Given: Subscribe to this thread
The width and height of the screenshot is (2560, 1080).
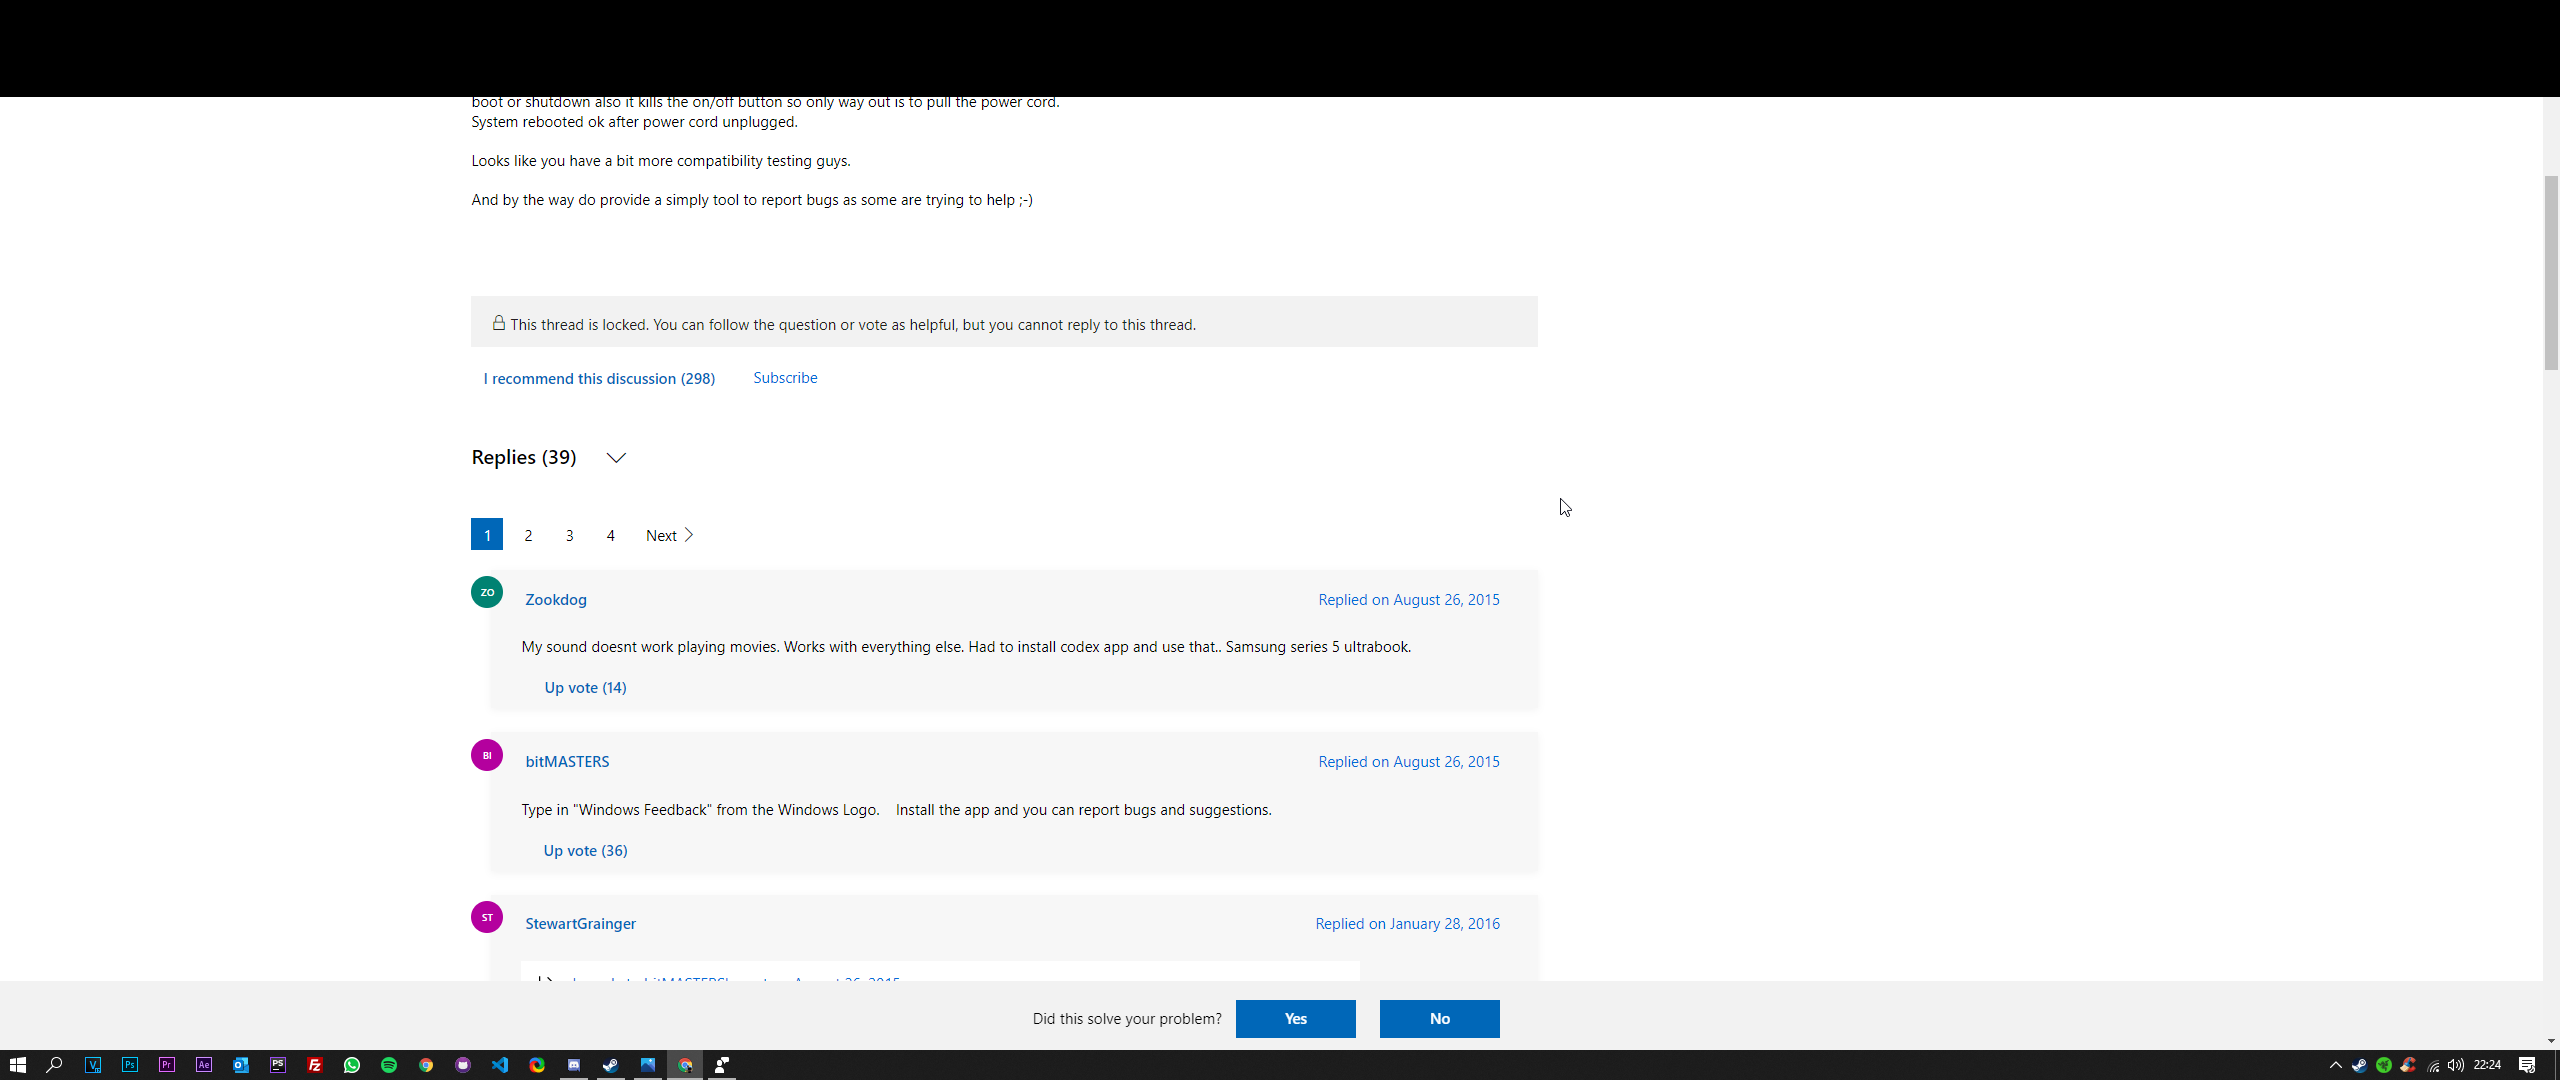Looking at the screenshot, I should point(785,378).
